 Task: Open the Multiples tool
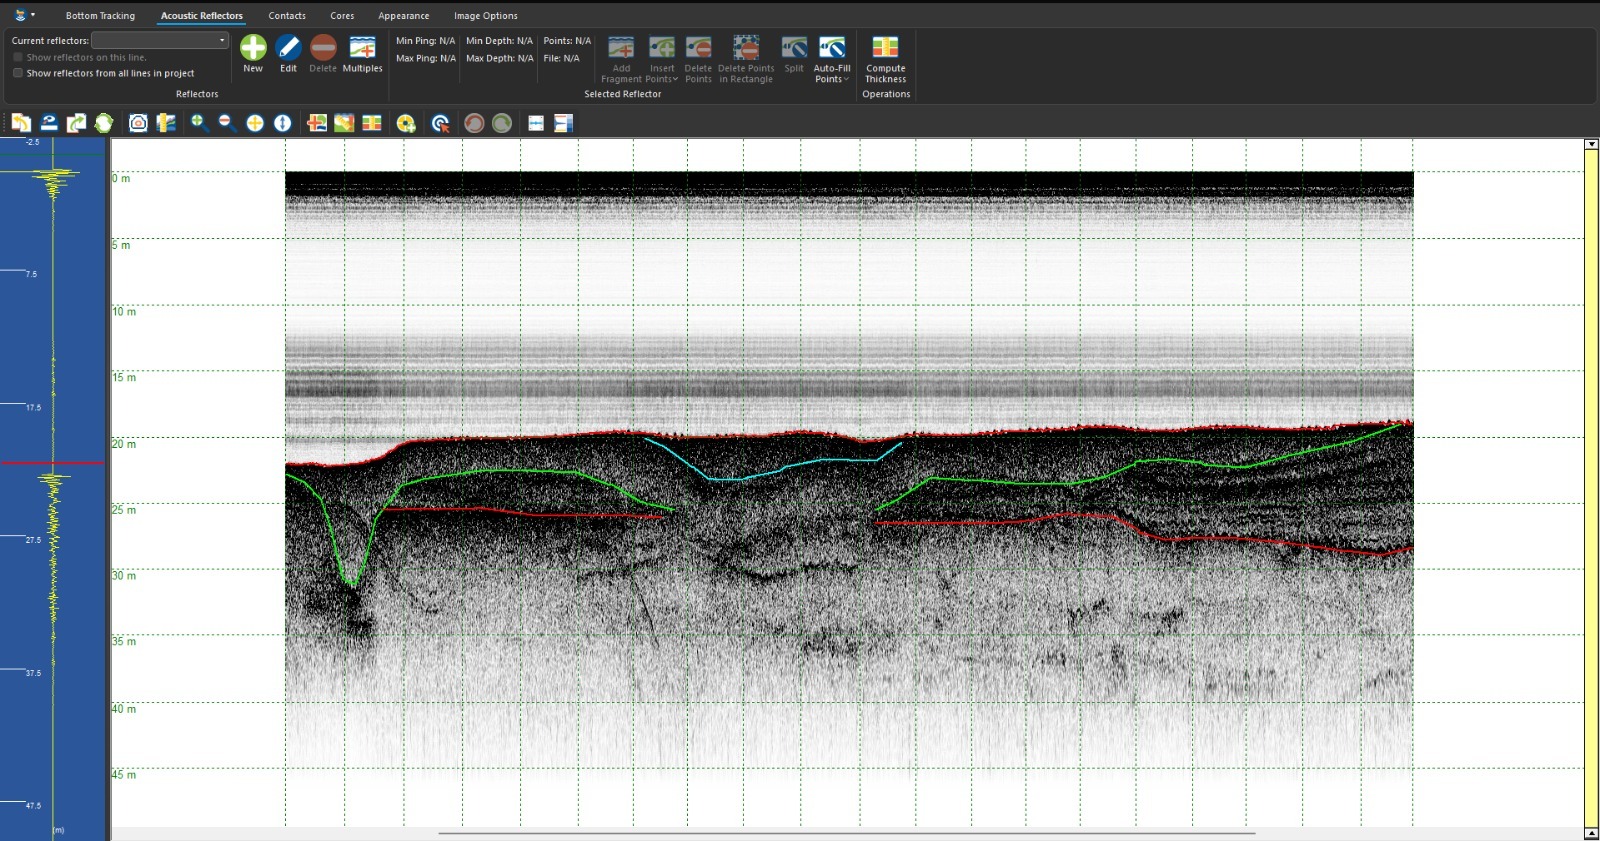pos(362,54)
